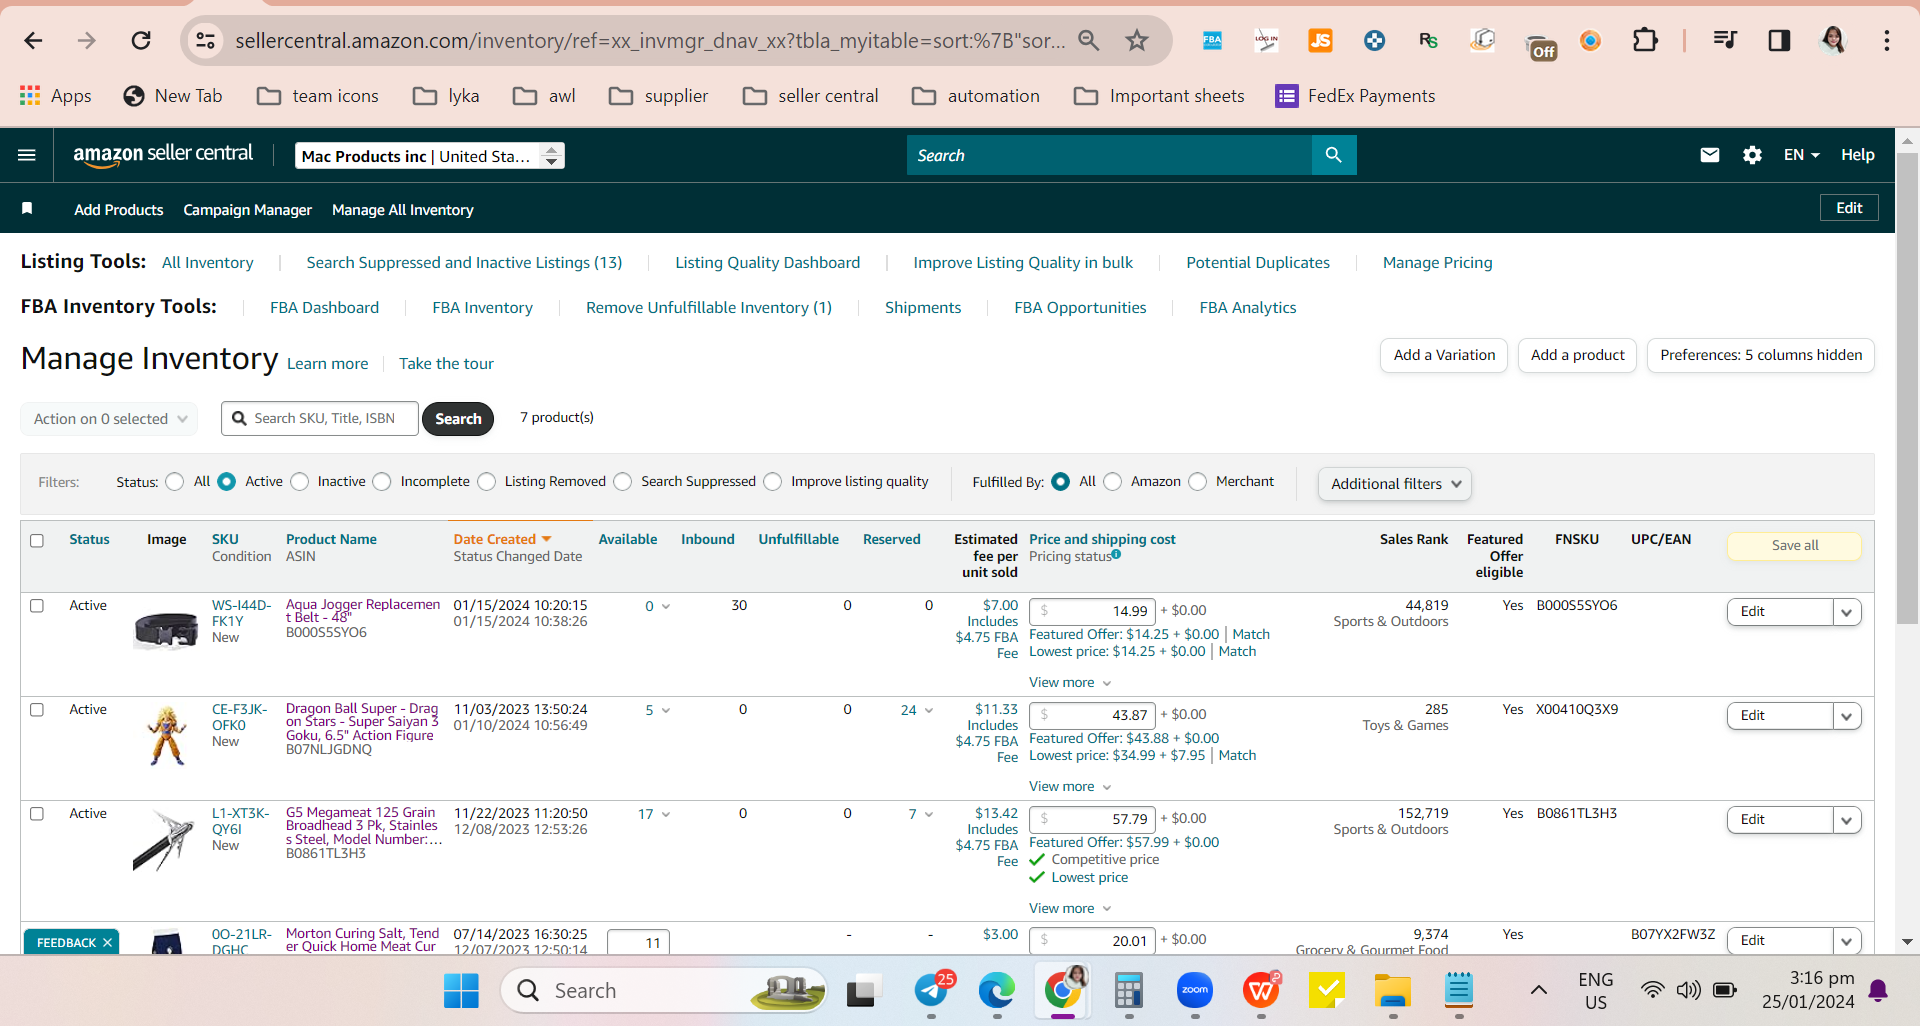Open Chrome's three-dot menu

[x=1887, y=40]
